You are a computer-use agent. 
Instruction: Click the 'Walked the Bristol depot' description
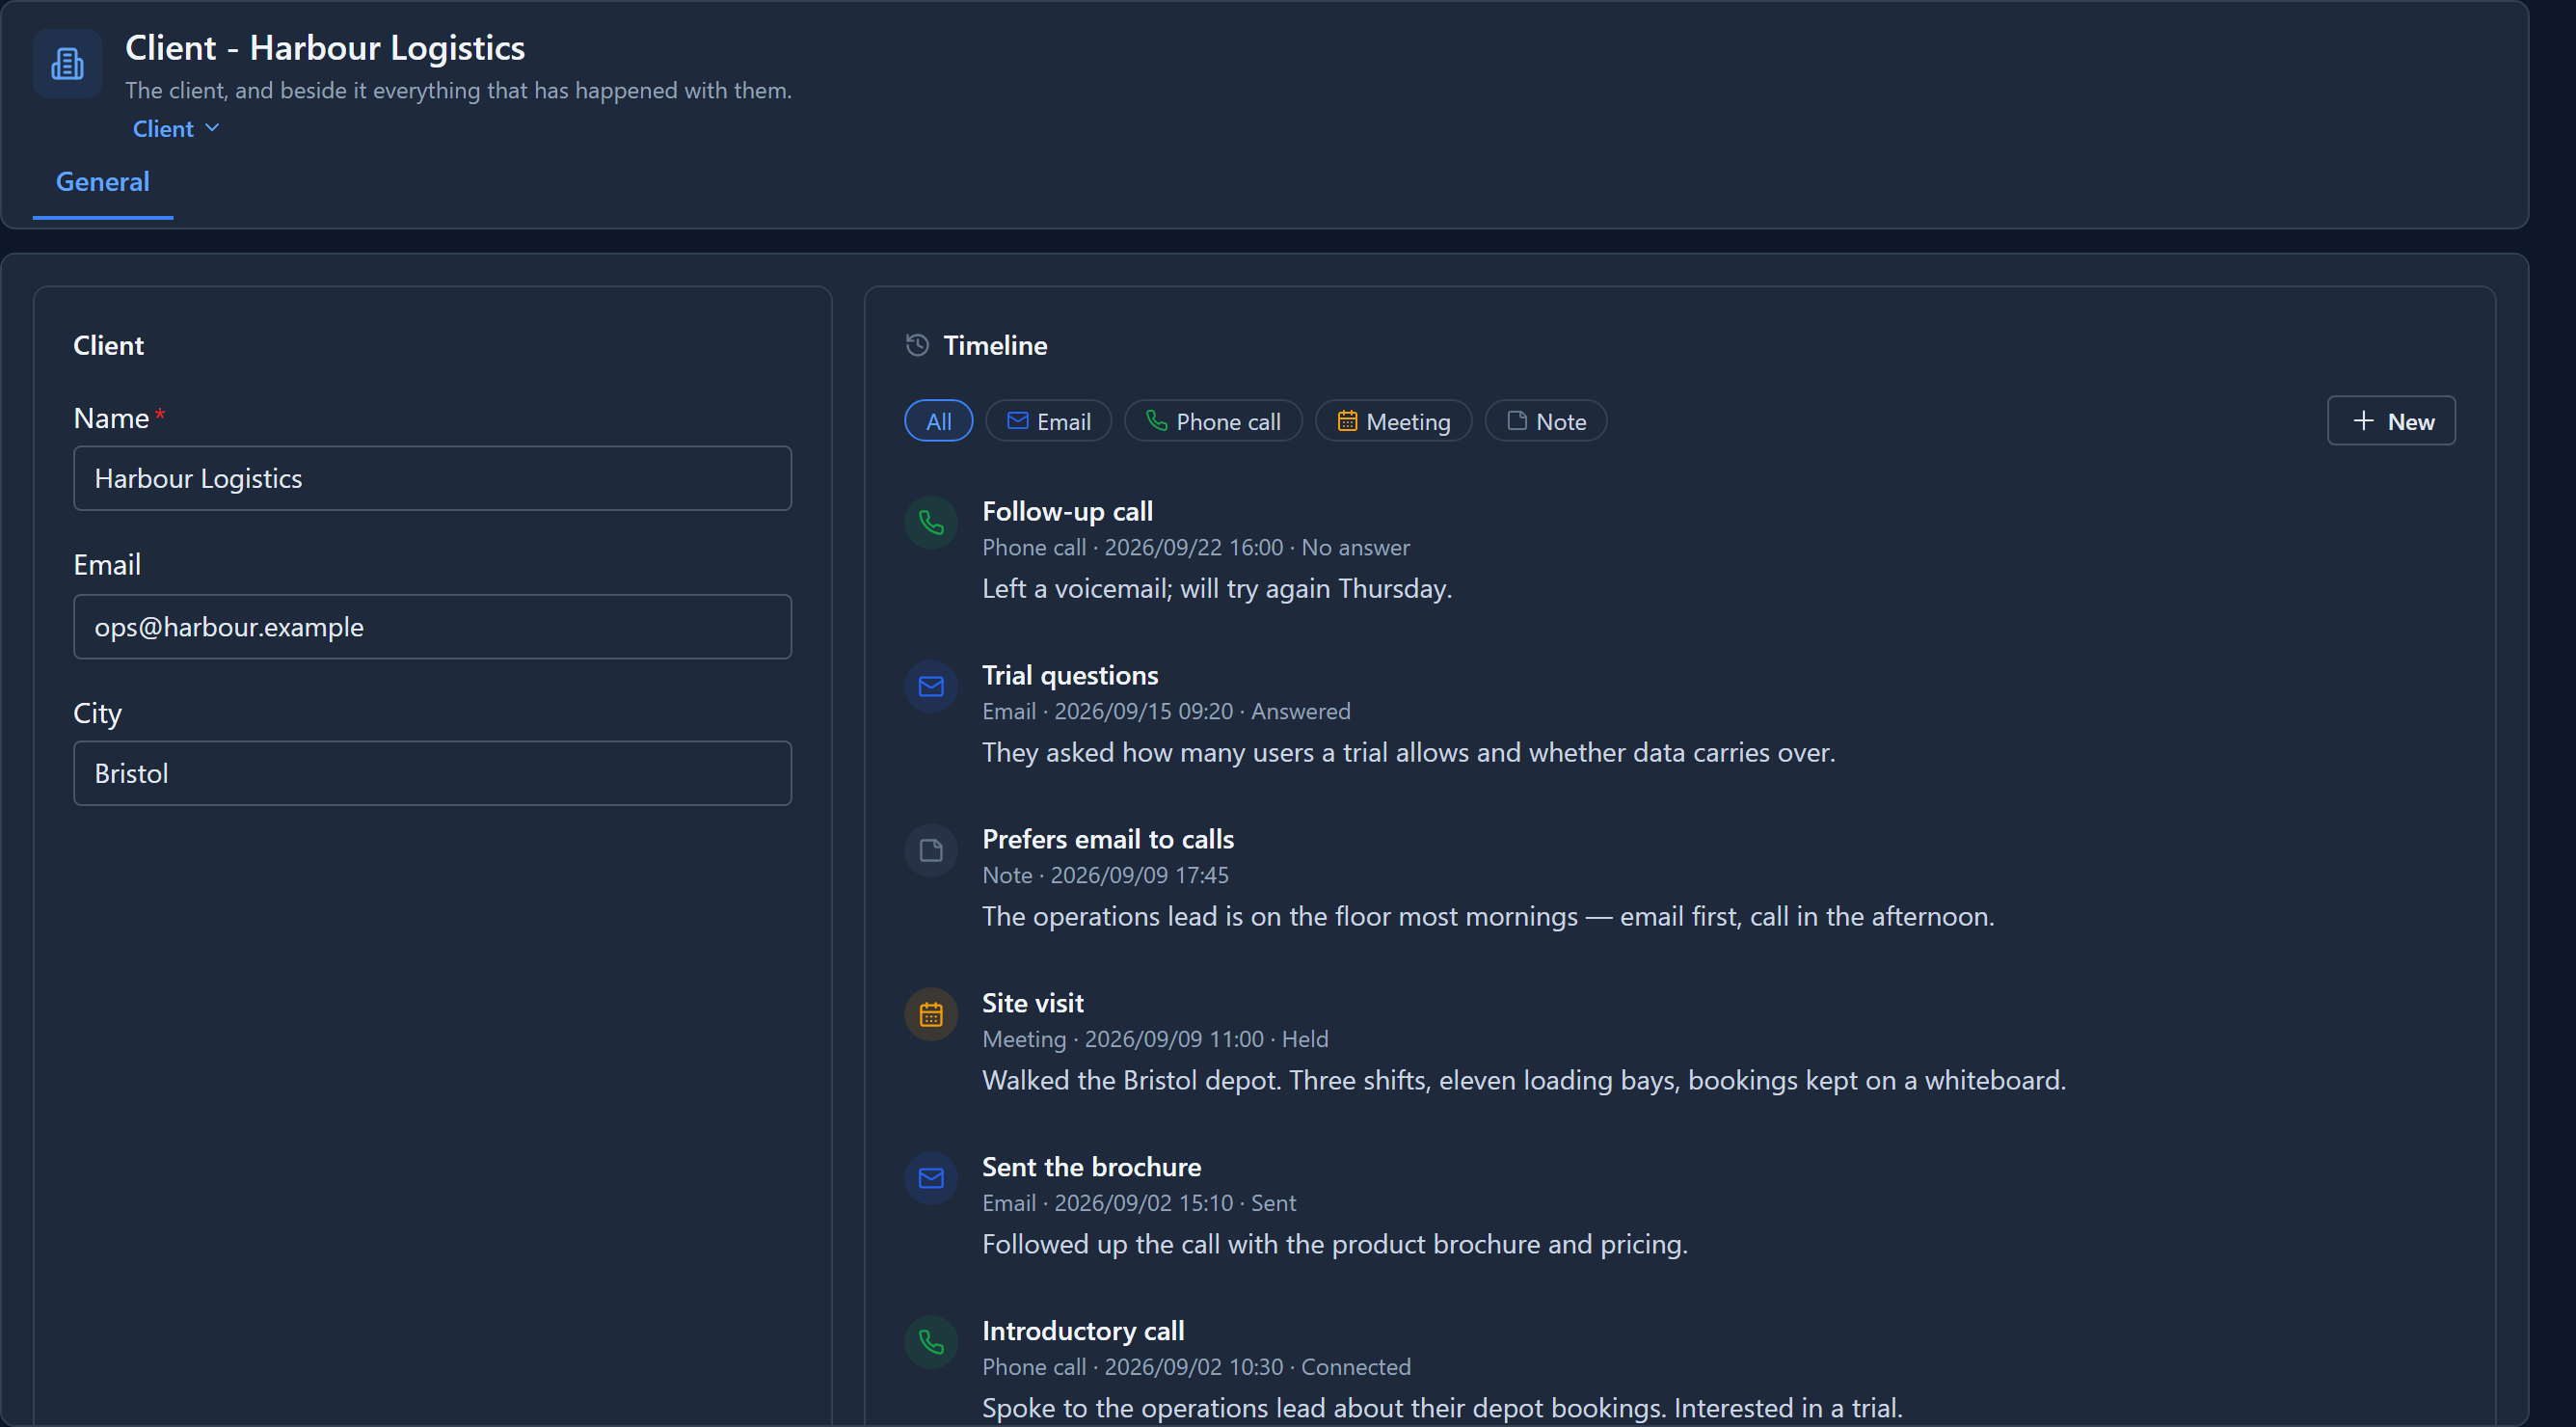pyautogui.click(x=1524, y=1081)
